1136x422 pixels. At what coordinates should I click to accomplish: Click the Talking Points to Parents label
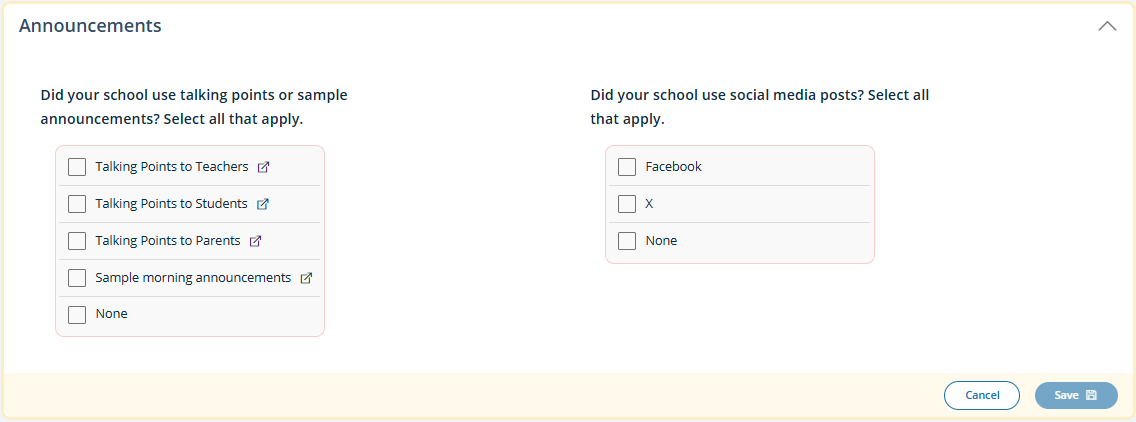click(x=168, y=241)
